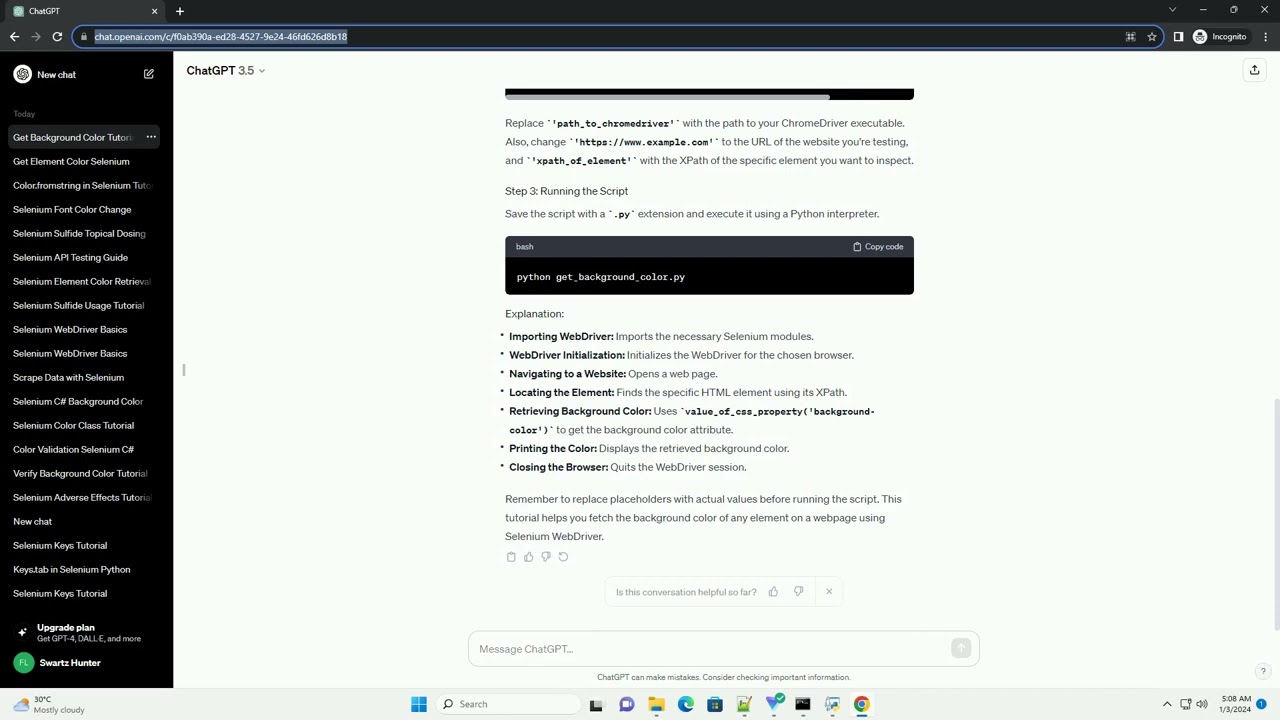The height and width of the screenshot is (720, 1280).
Task: Click the Incognito profile indicator
Action: (1220, 37)
